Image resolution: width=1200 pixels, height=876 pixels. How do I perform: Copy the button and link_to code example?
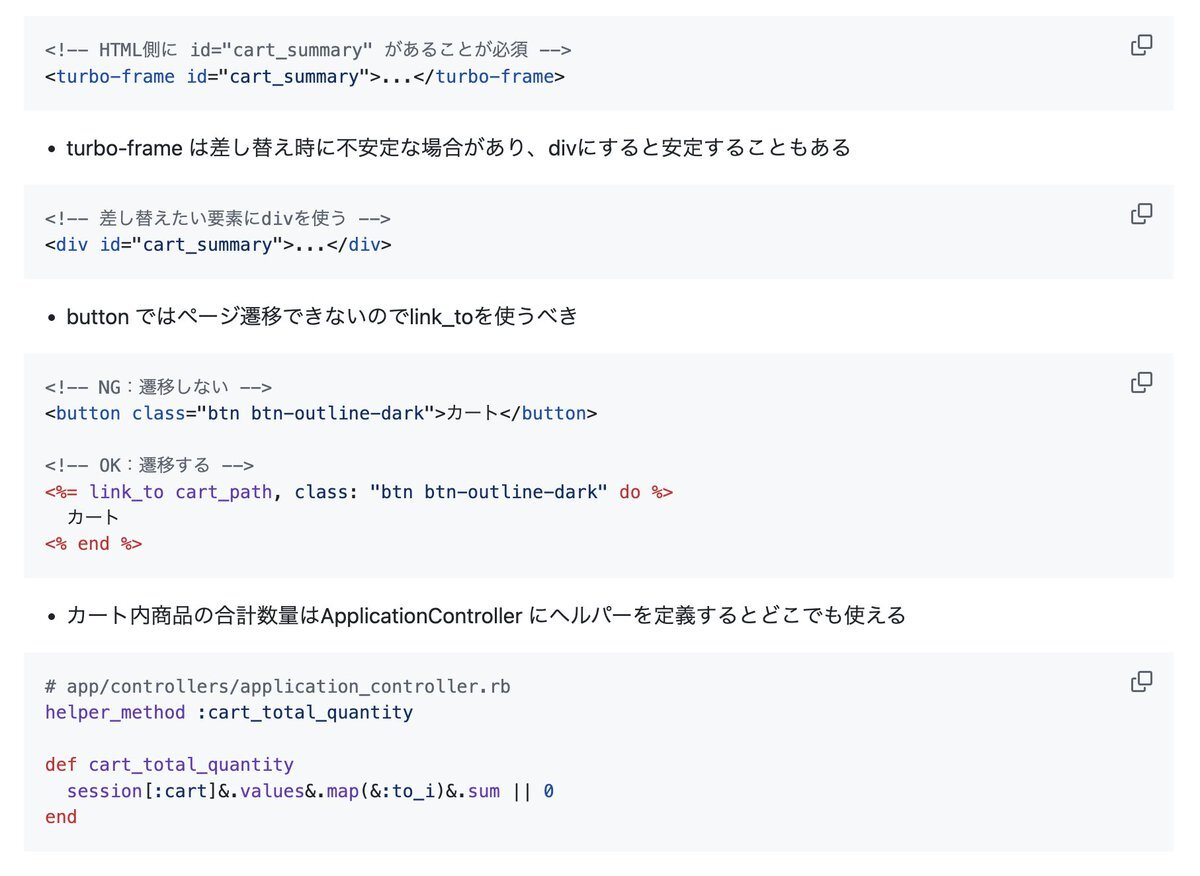[x=1141, y=383]
